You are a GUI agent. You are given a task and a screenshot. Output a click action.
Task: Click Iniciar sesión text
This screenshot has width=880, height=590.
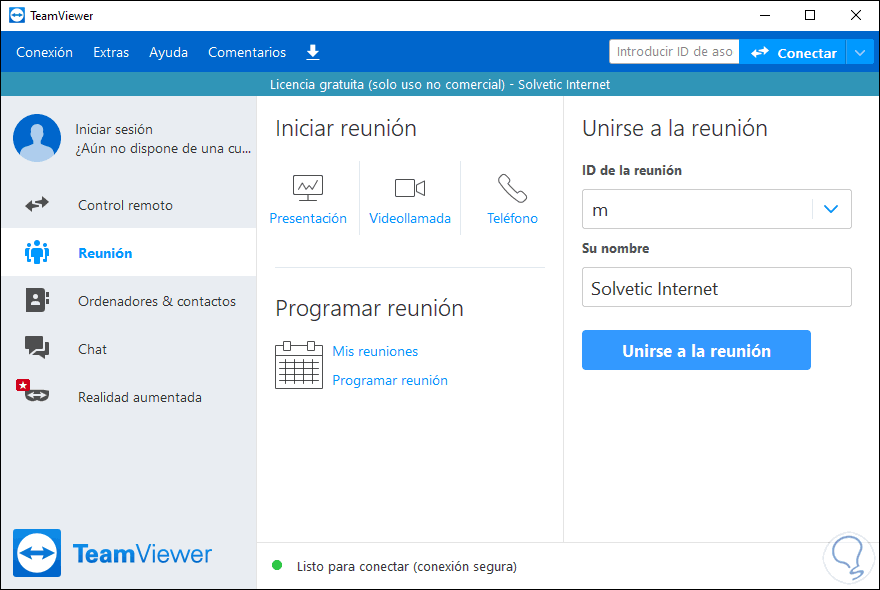114,129
